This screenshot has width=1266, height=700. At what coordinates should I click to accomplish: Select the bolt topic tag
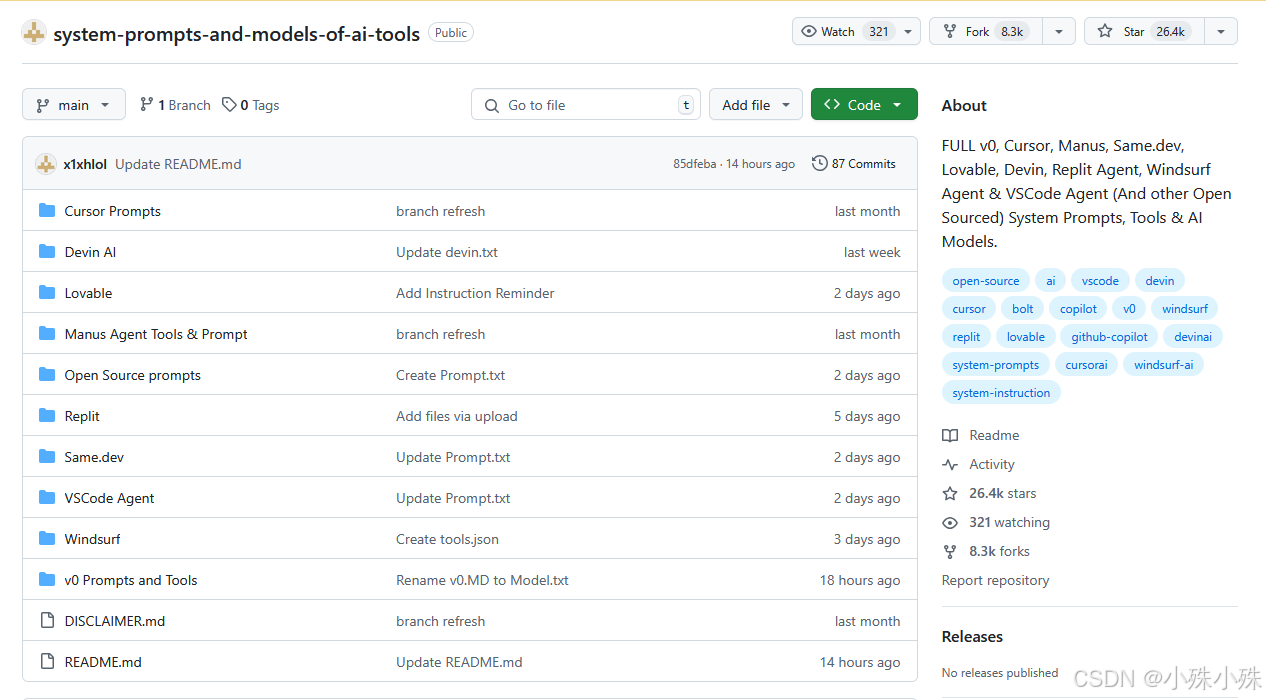pyautogui.click(x=1023, y=309)
